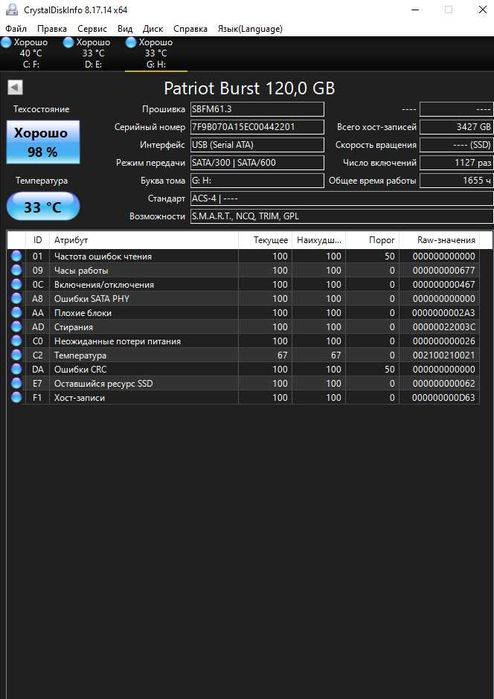Click status orb for attribute C2 Температура
494x699 pixels.
click(16, 355)
